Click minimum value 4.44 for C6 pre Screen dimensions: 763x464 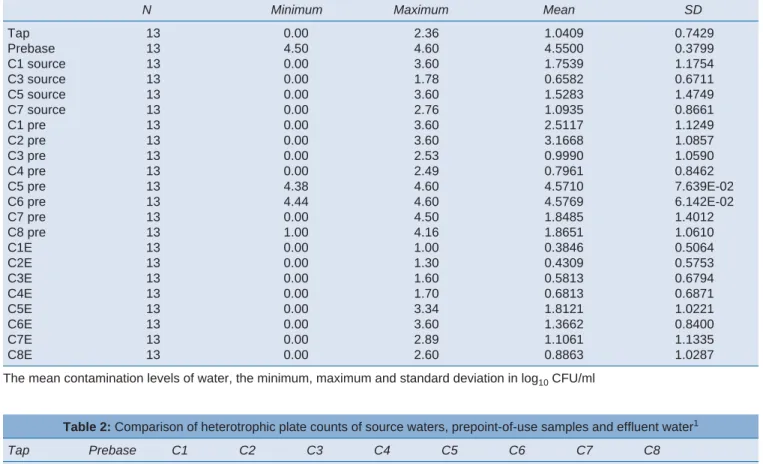(296, 202)
